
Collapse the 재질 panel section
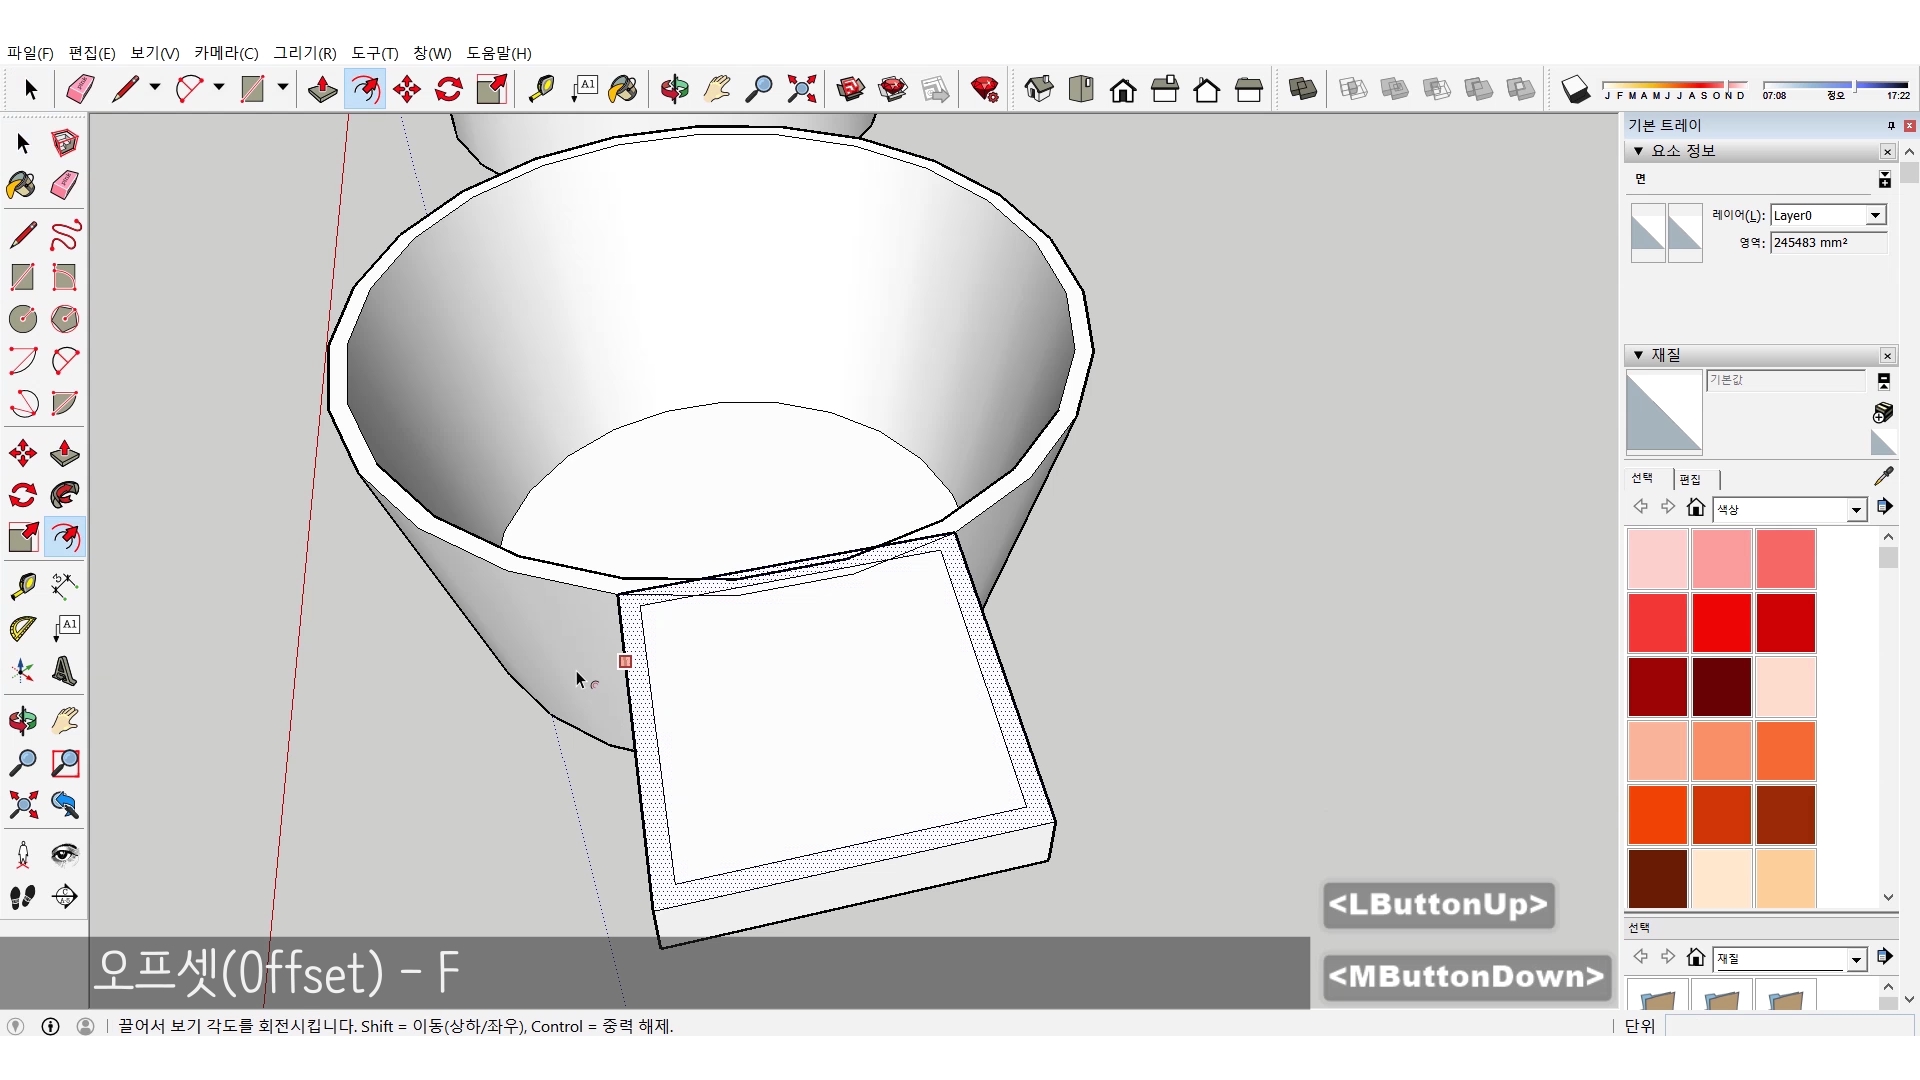(1638, 355)
